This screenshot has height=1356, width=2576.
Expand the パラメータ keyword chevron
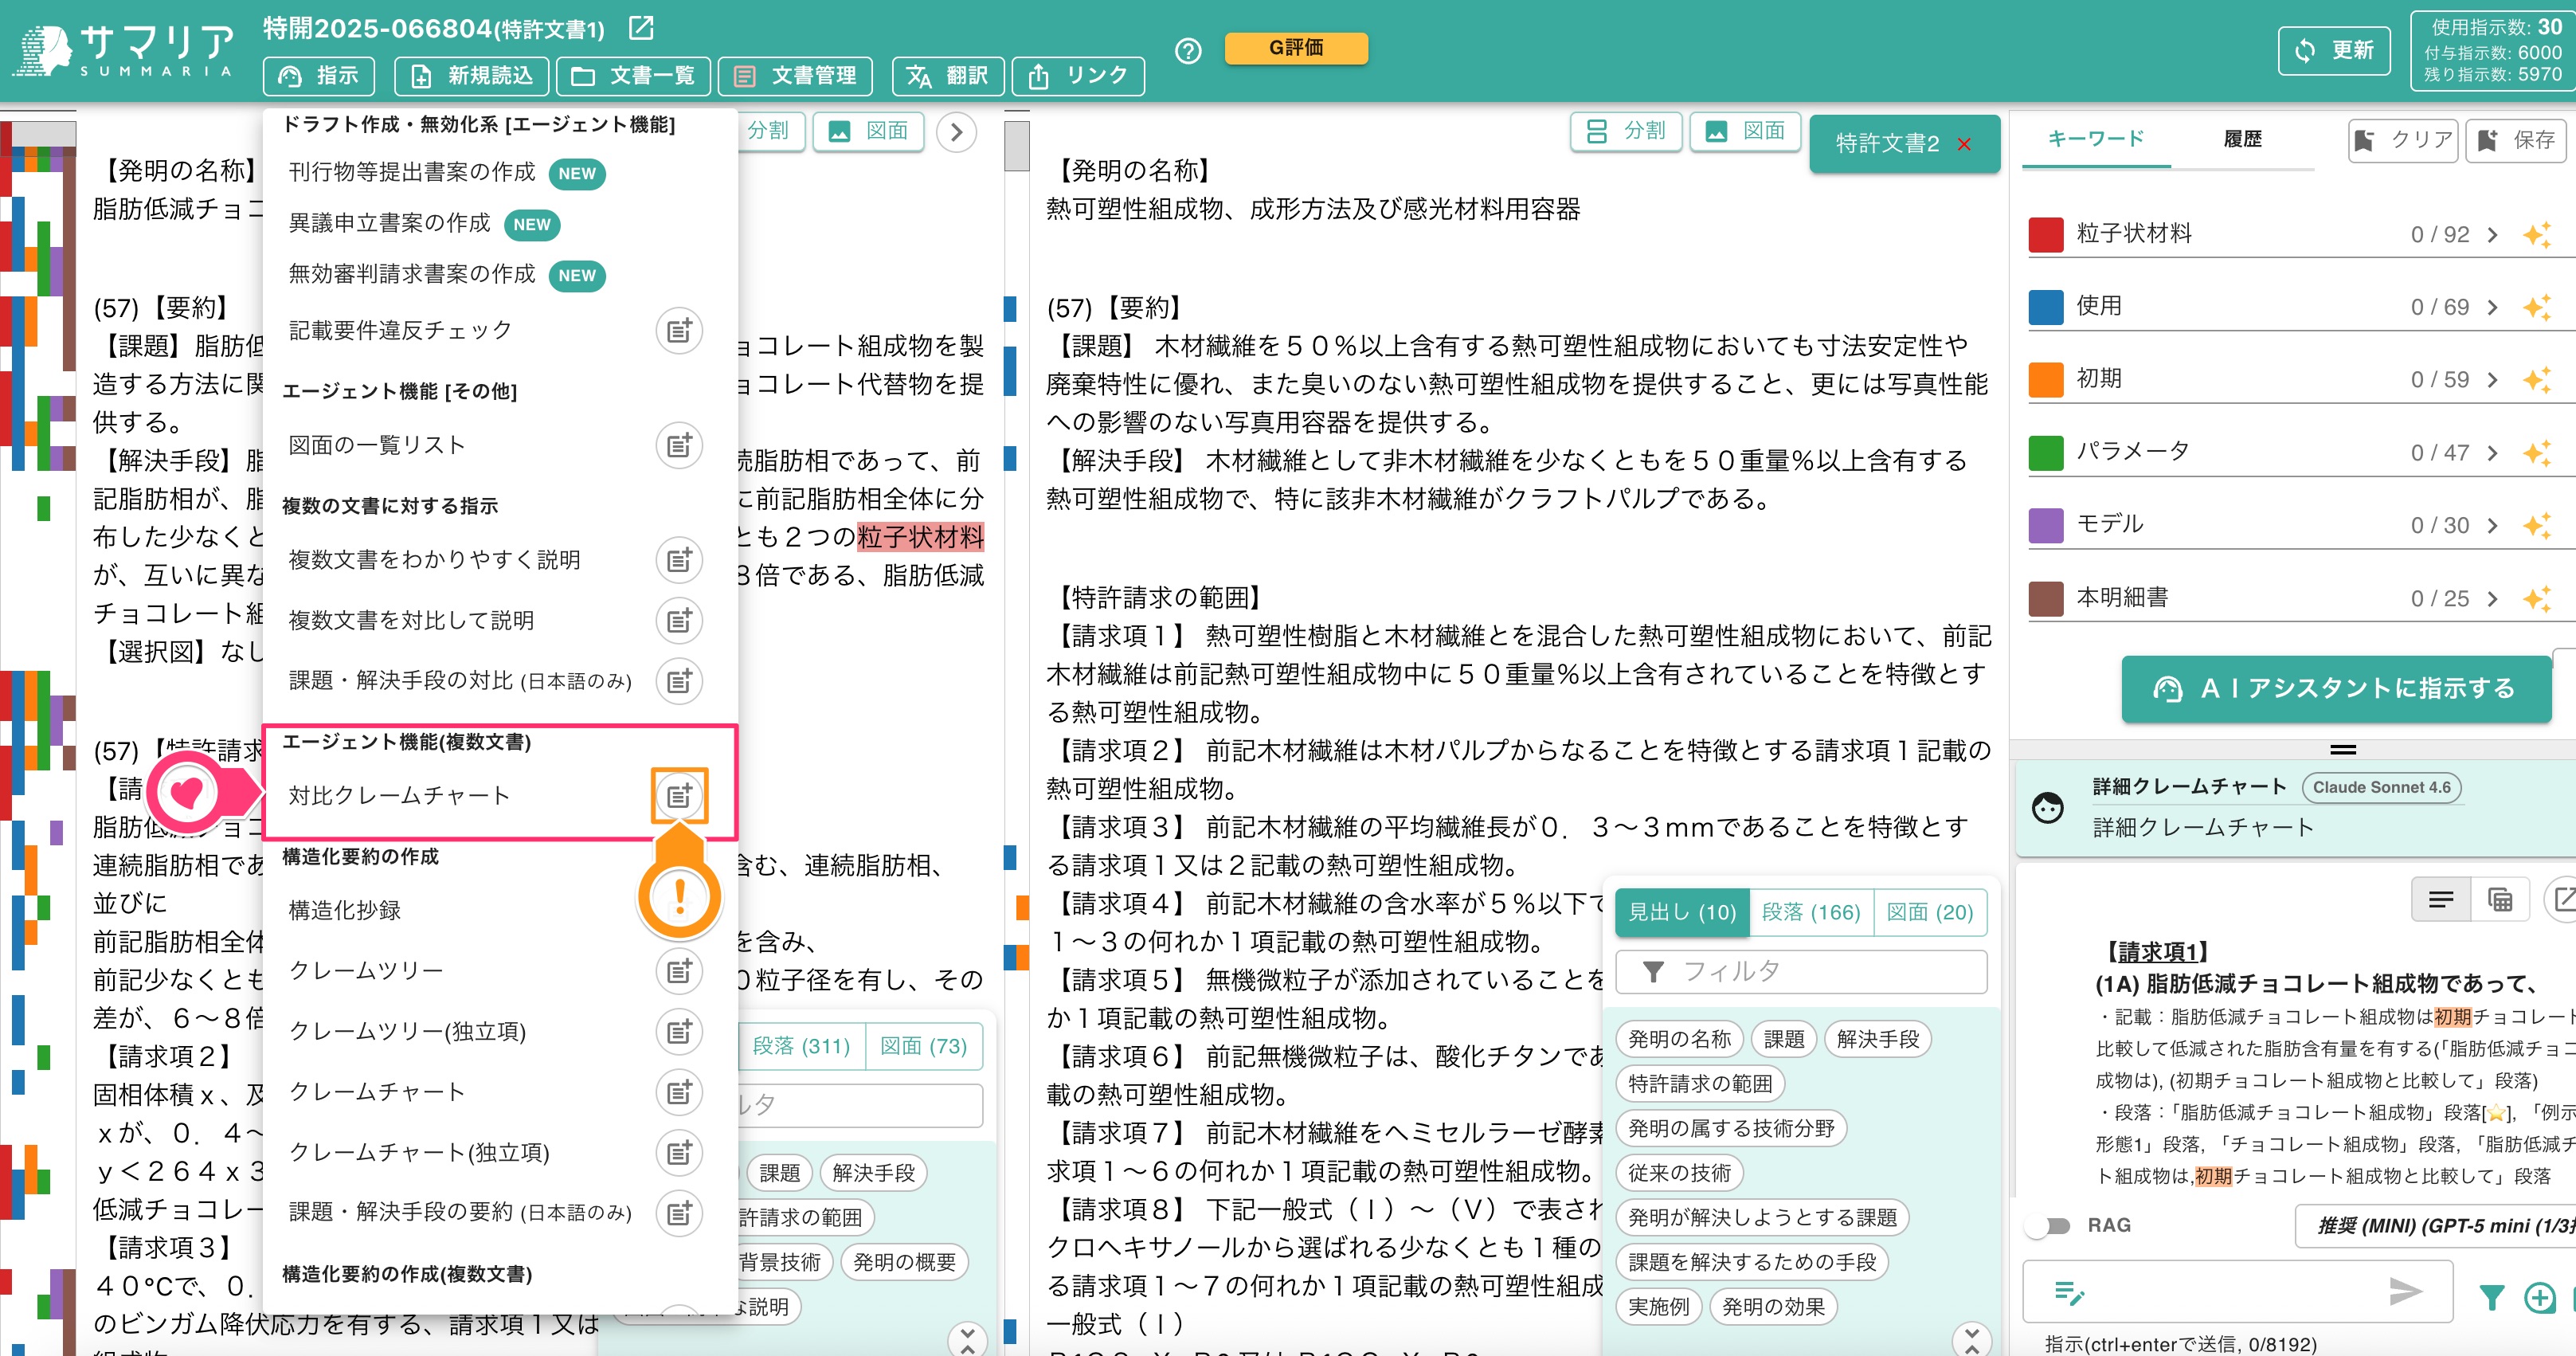tap(2492, 453)
